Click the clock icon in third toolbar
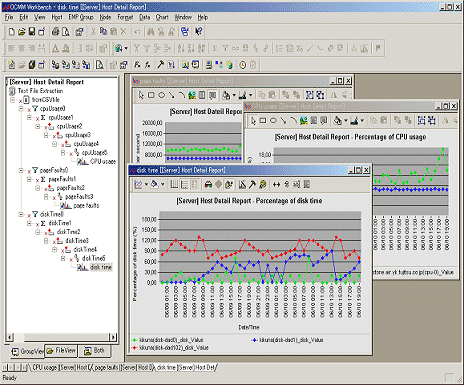Screen dimensions: 464x385 point(243,64)
